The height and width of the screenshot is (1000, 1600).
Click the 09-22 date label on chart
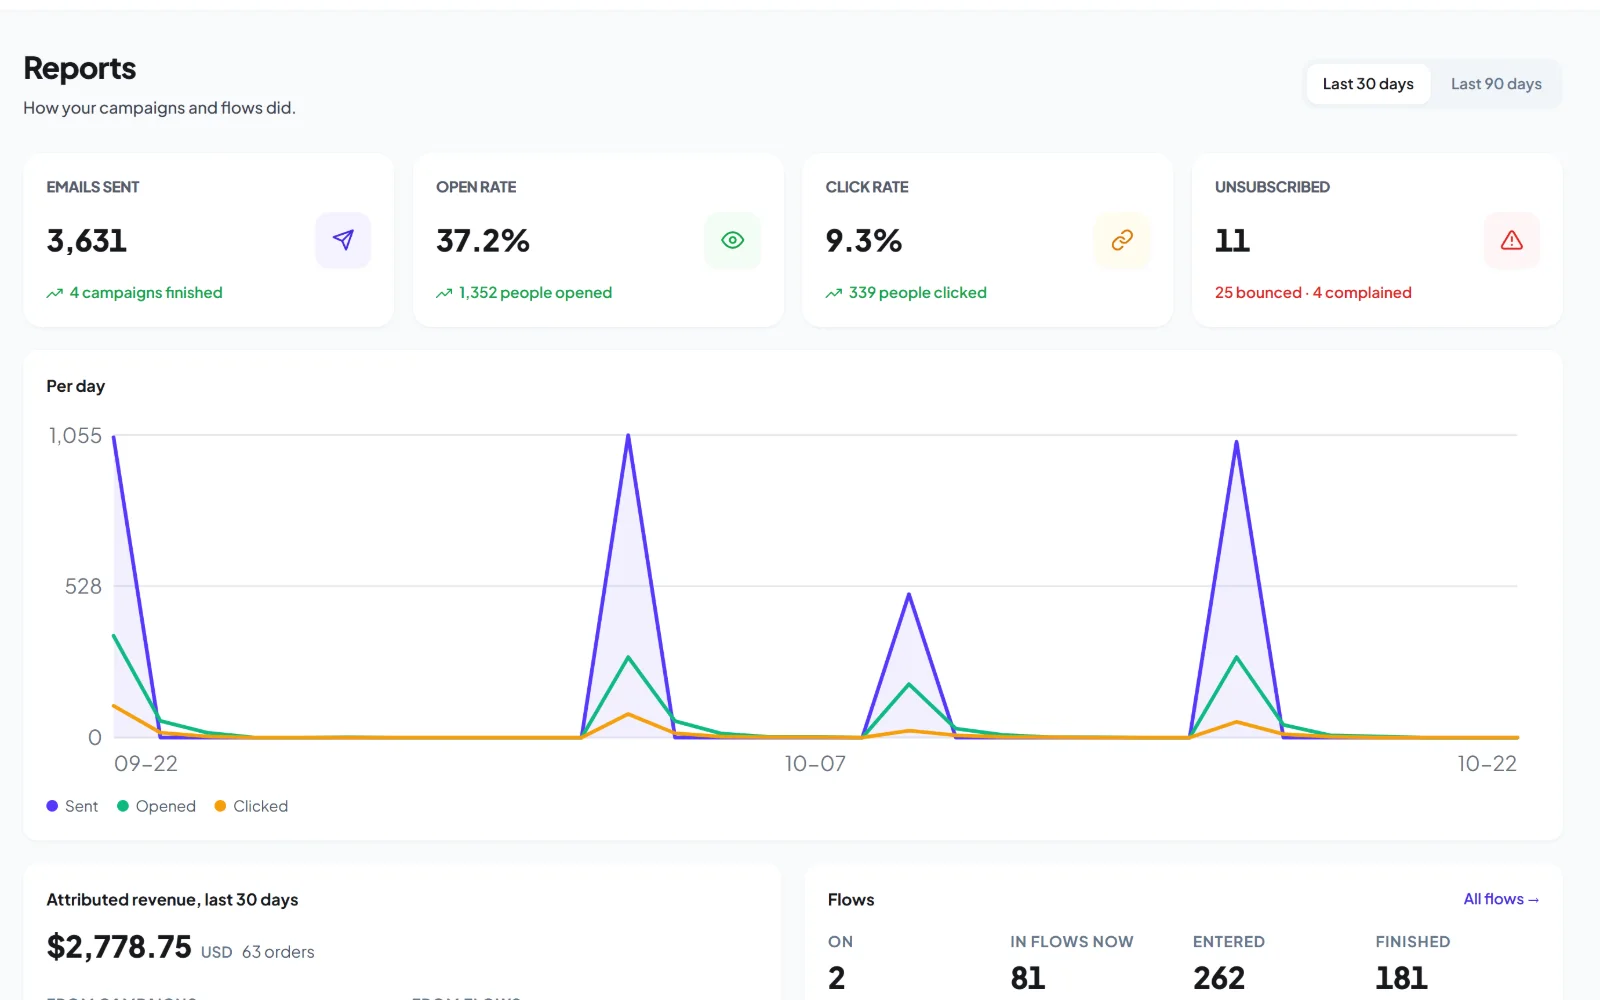pyautogui.click(x=146, y=764)
